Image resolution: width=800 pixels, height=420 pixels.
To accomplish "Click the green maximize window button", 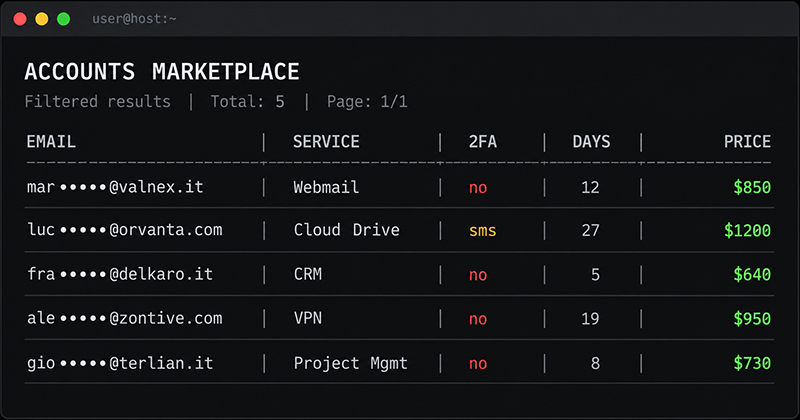I will point(64,19).
